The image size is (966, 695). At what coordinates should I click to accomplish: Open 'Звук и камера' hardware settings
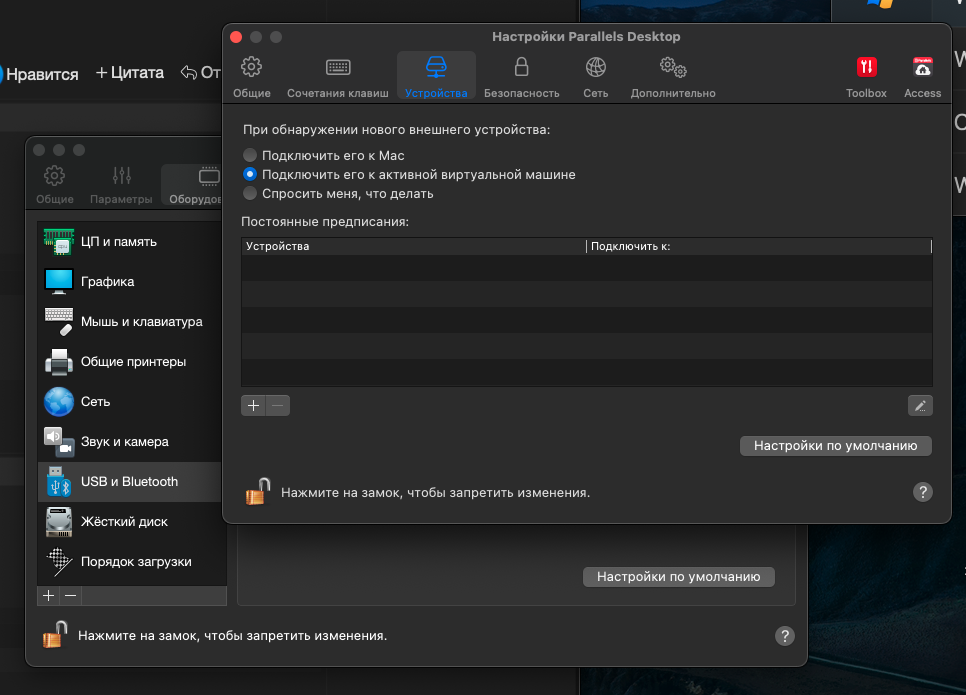tap(124, 442)
